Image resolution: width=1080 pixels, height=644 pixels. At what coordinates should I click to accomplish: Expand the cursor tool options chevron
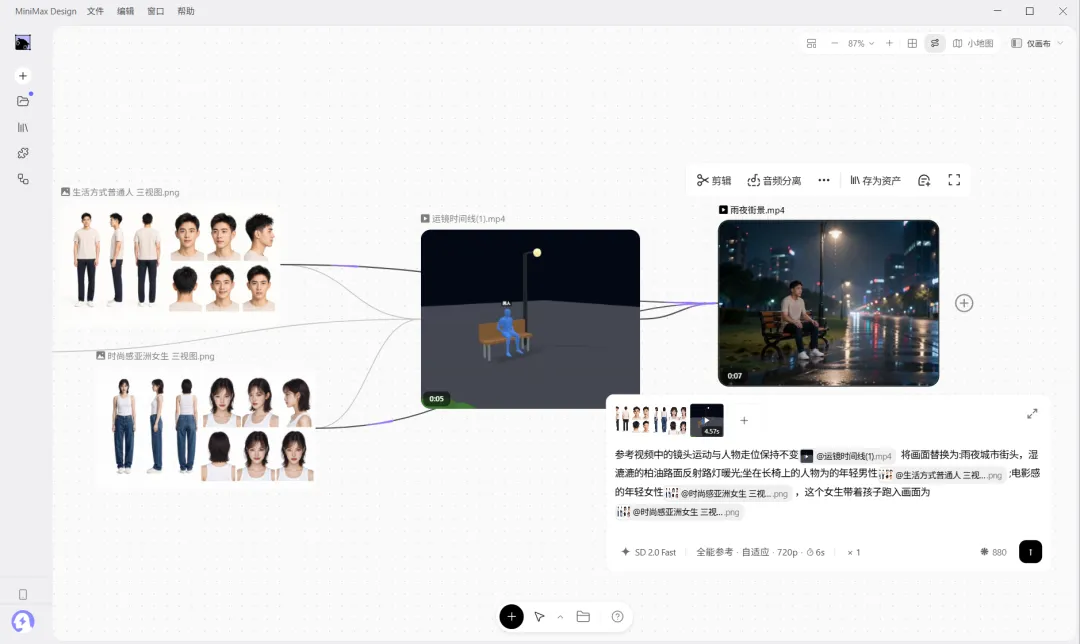point(560,617)
